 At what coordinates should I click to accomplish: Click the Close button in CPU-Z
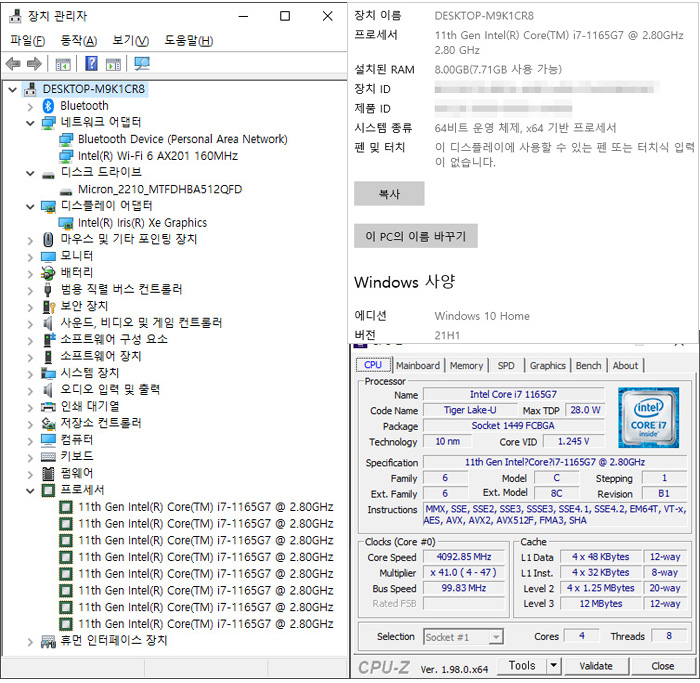coord(662,666)
